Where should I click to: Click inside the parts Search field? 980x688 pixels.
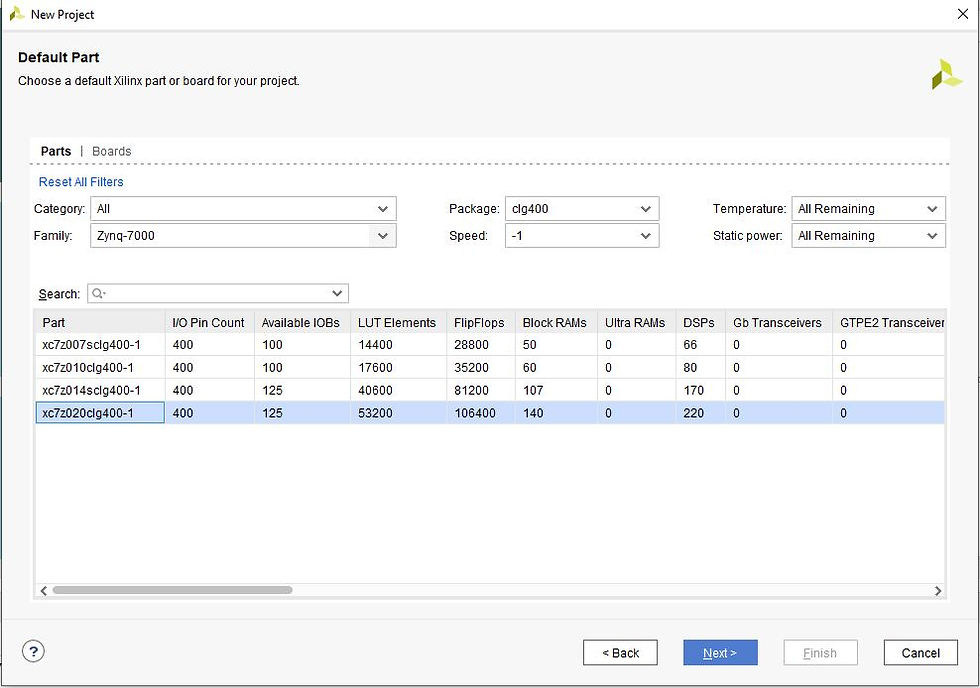pos(218,293)
